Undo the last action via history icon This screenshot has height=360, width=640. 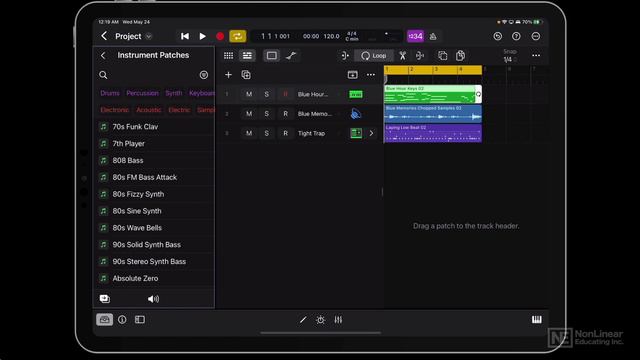click(498, 36)
